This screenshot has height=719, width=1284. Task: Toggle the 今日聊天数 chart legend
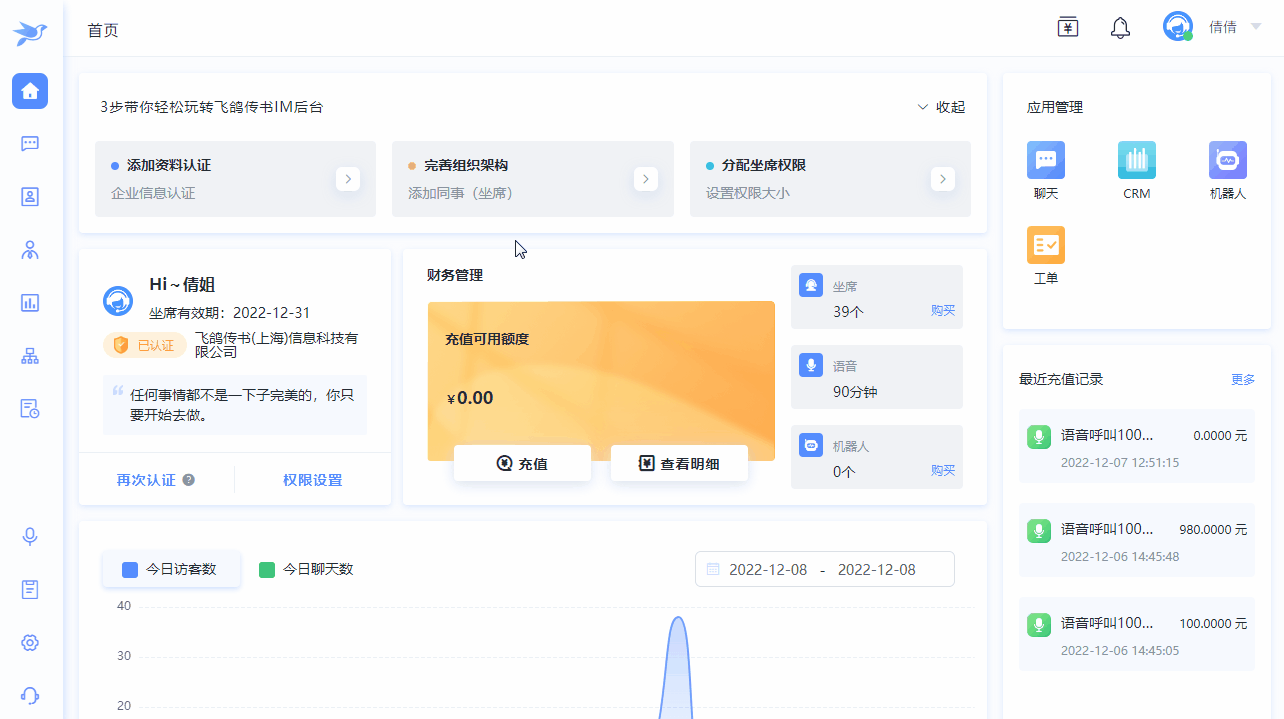tap(307, 569)
